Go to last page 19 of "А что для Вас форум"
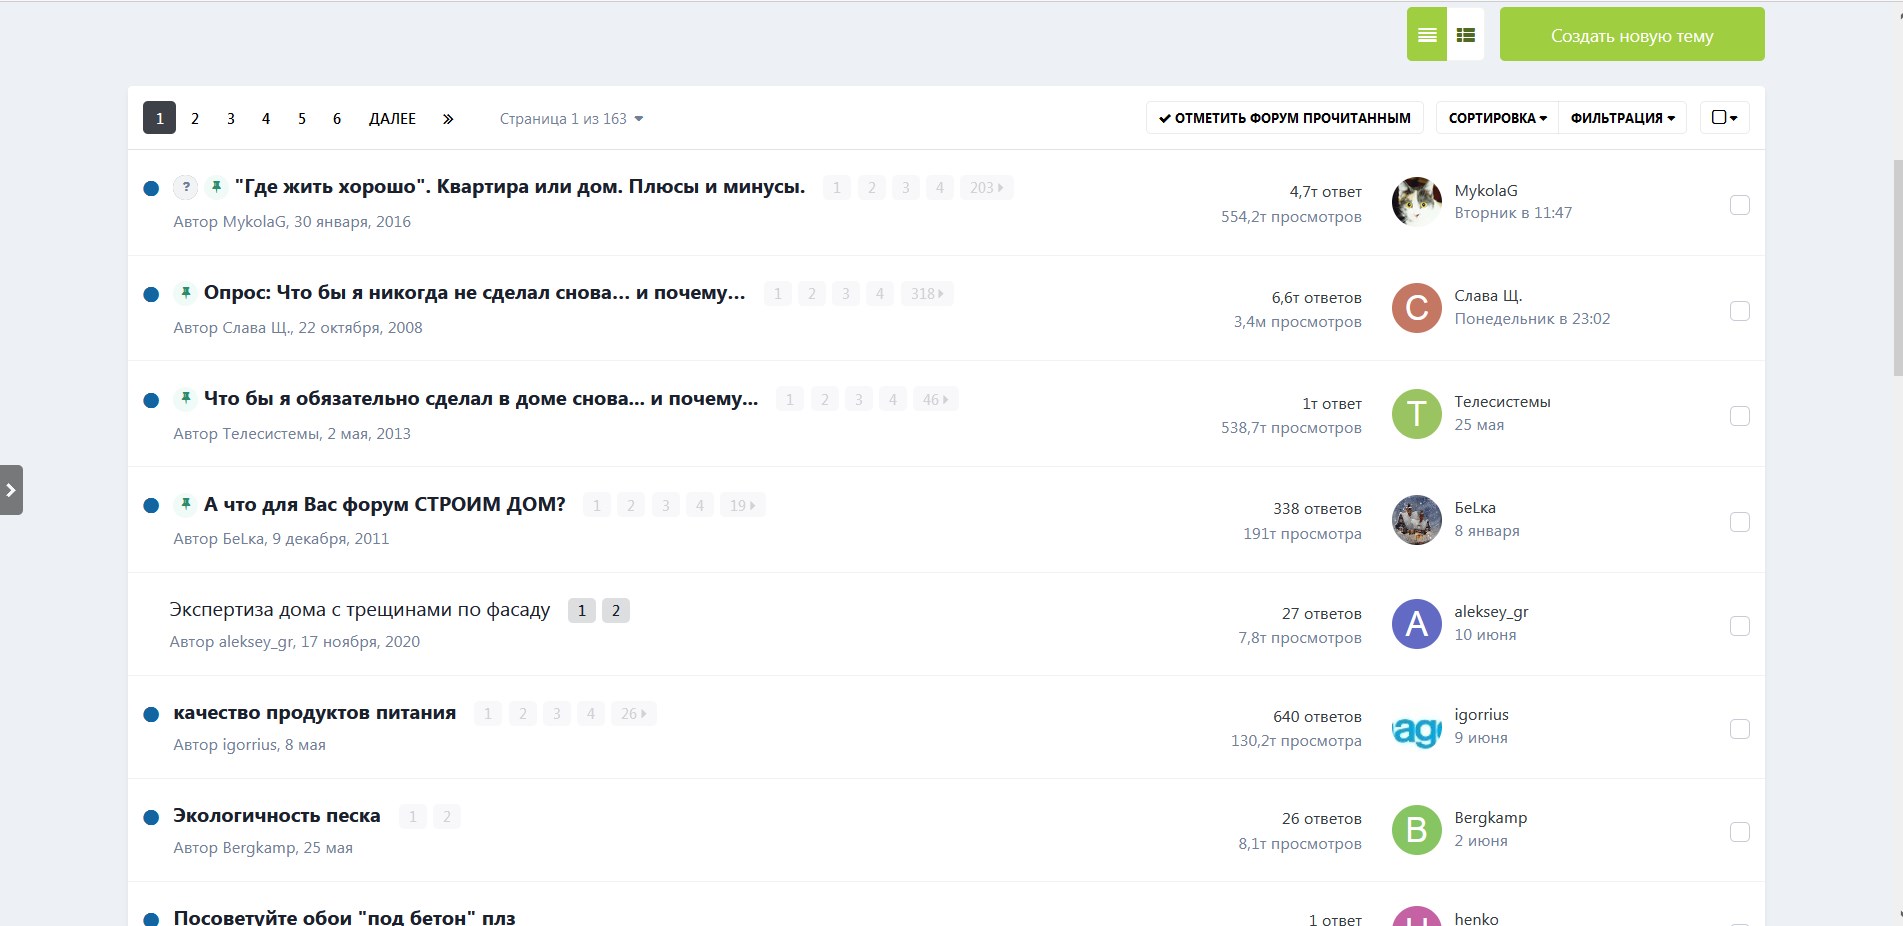 [743, 506]
